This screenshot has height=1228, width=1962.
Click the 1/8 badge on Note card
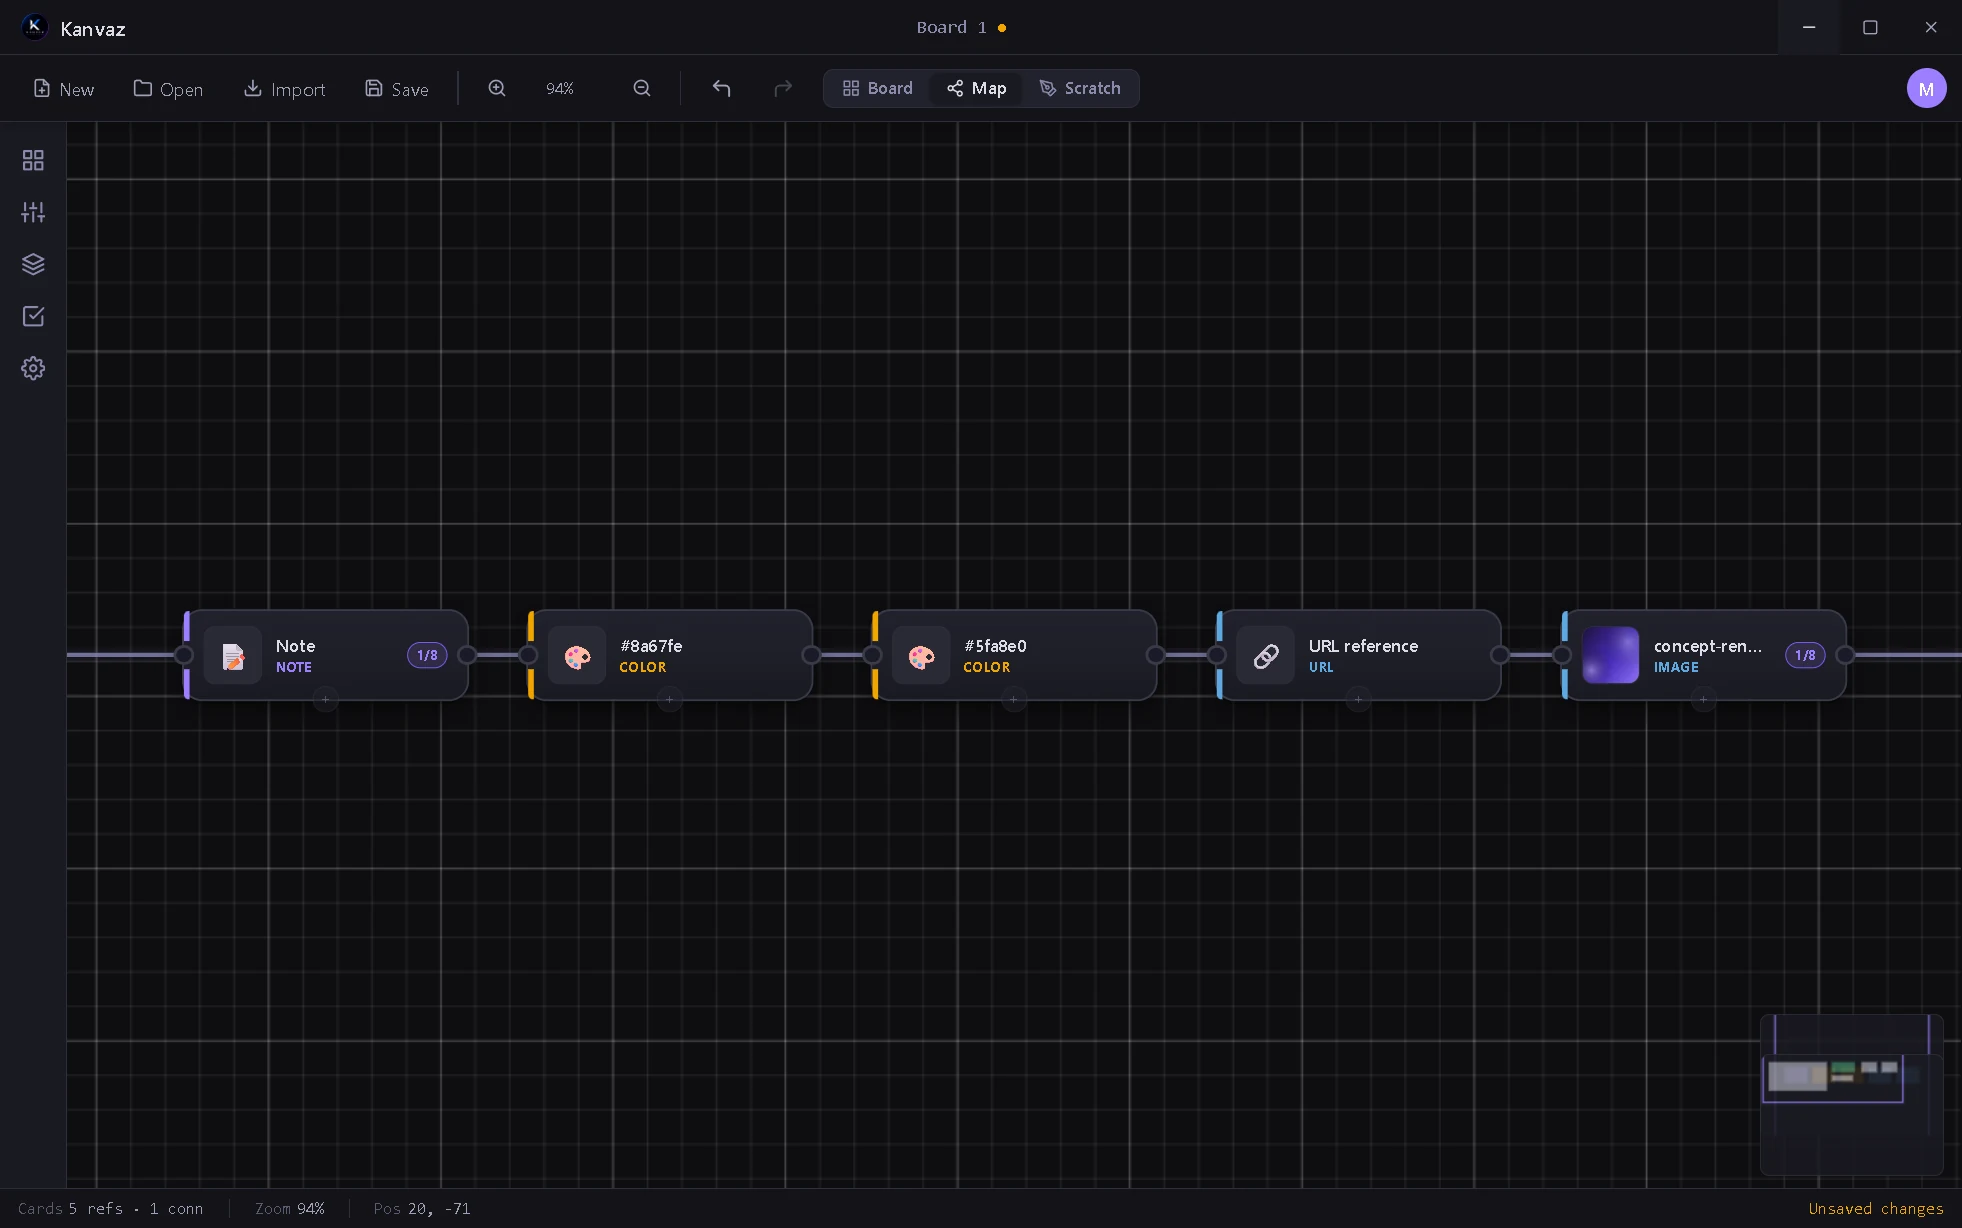coord(427,655)
